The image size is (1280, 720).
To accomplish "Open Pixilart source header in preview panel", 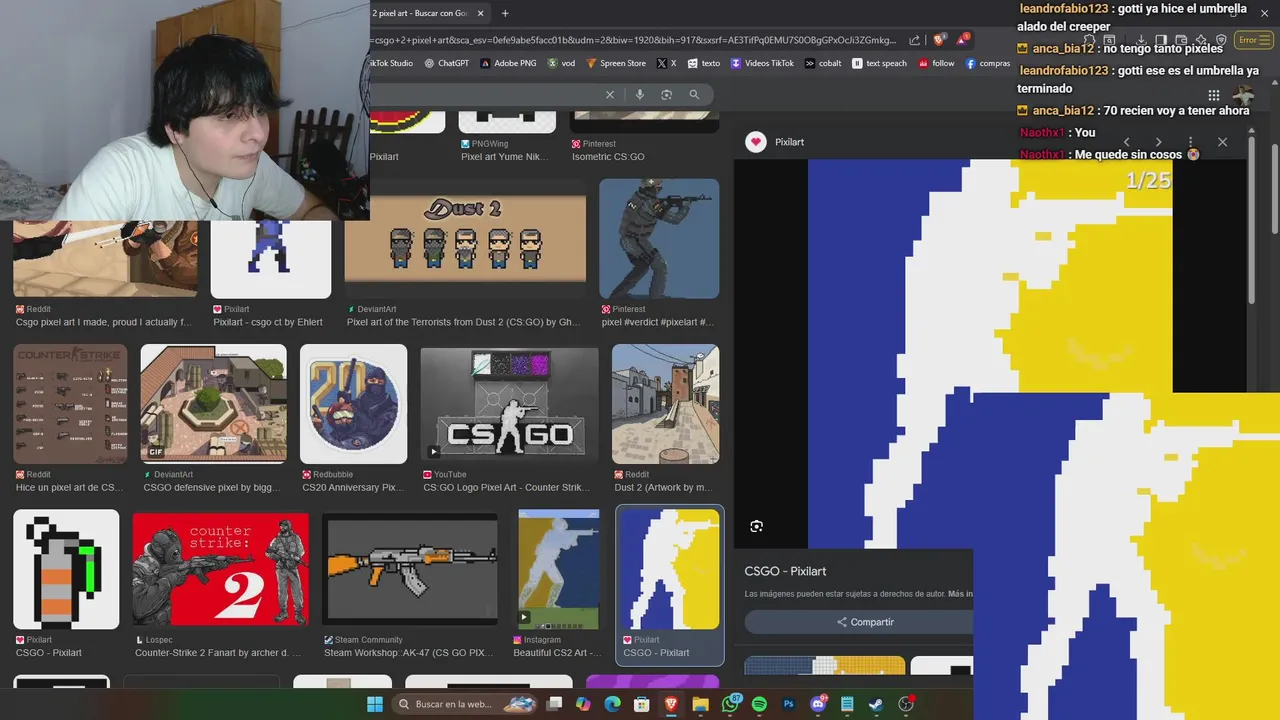I will coord(775,142).
